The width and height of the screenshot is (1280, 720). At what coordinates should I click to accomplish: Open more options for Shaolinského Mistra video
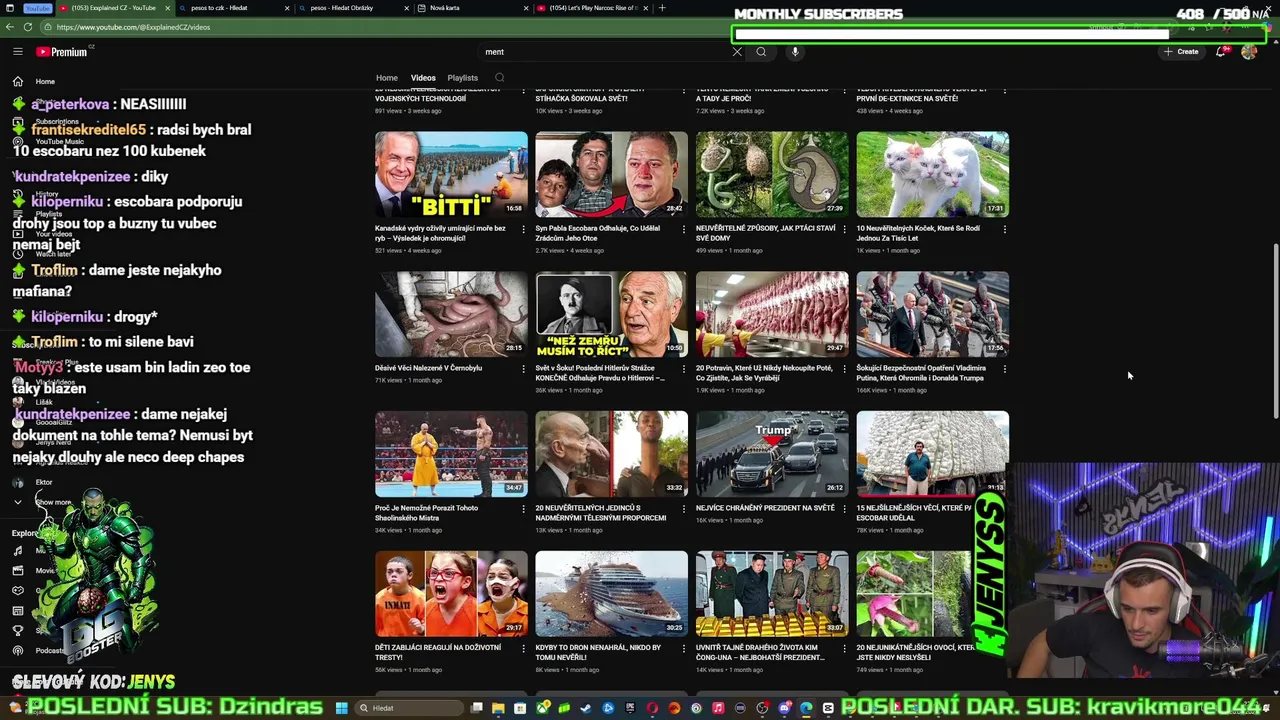[x=523, y=509]
